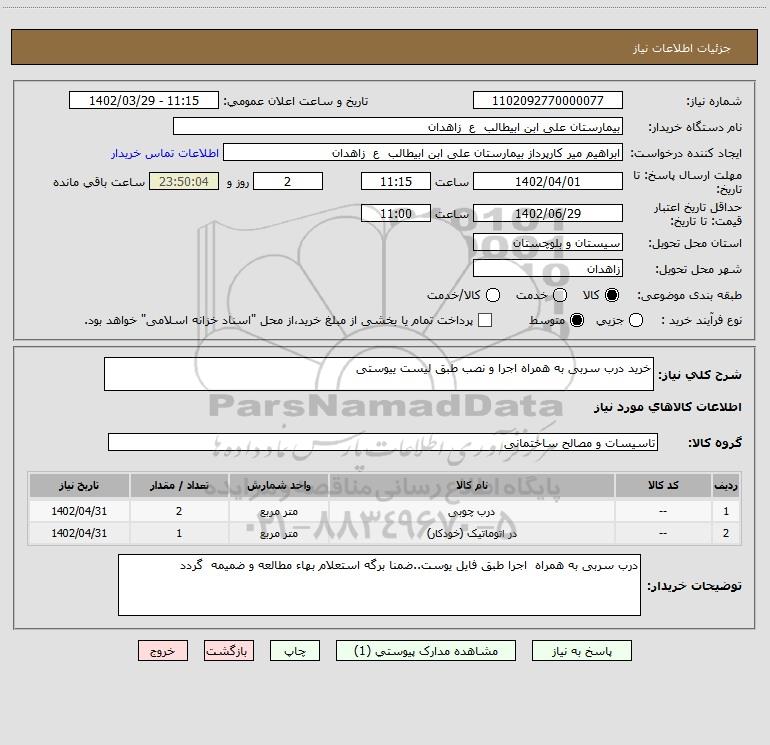Click the remaining days field showing 2

click(x=288, y=181)
